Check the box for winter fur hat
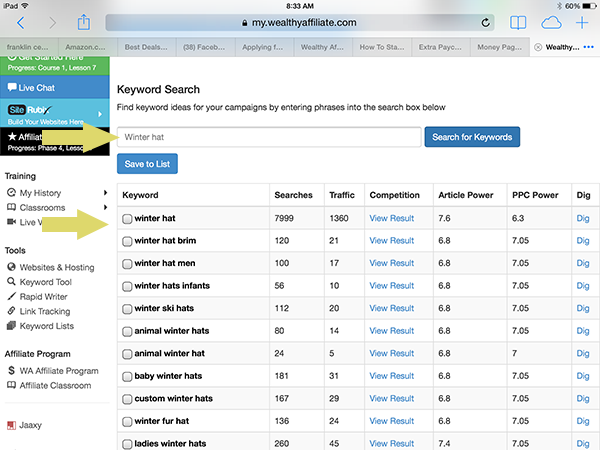600x450 pixels. (x=127, y=422)
